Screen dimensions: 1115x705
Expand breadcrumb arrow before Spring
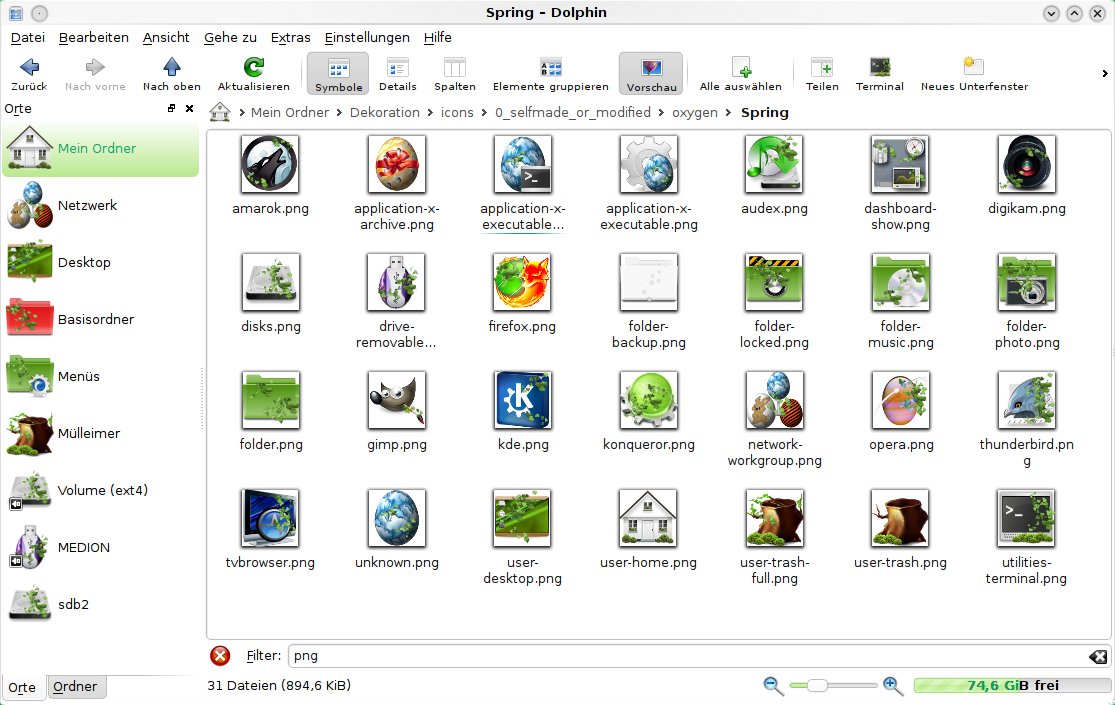[728, 112]
